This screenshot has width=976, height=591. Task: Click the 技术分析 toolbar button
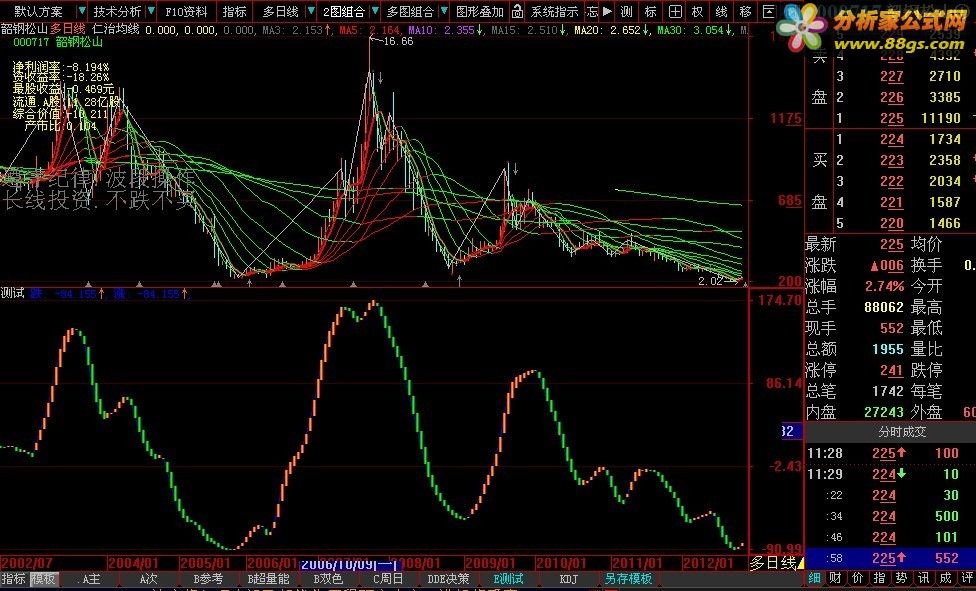116,11
